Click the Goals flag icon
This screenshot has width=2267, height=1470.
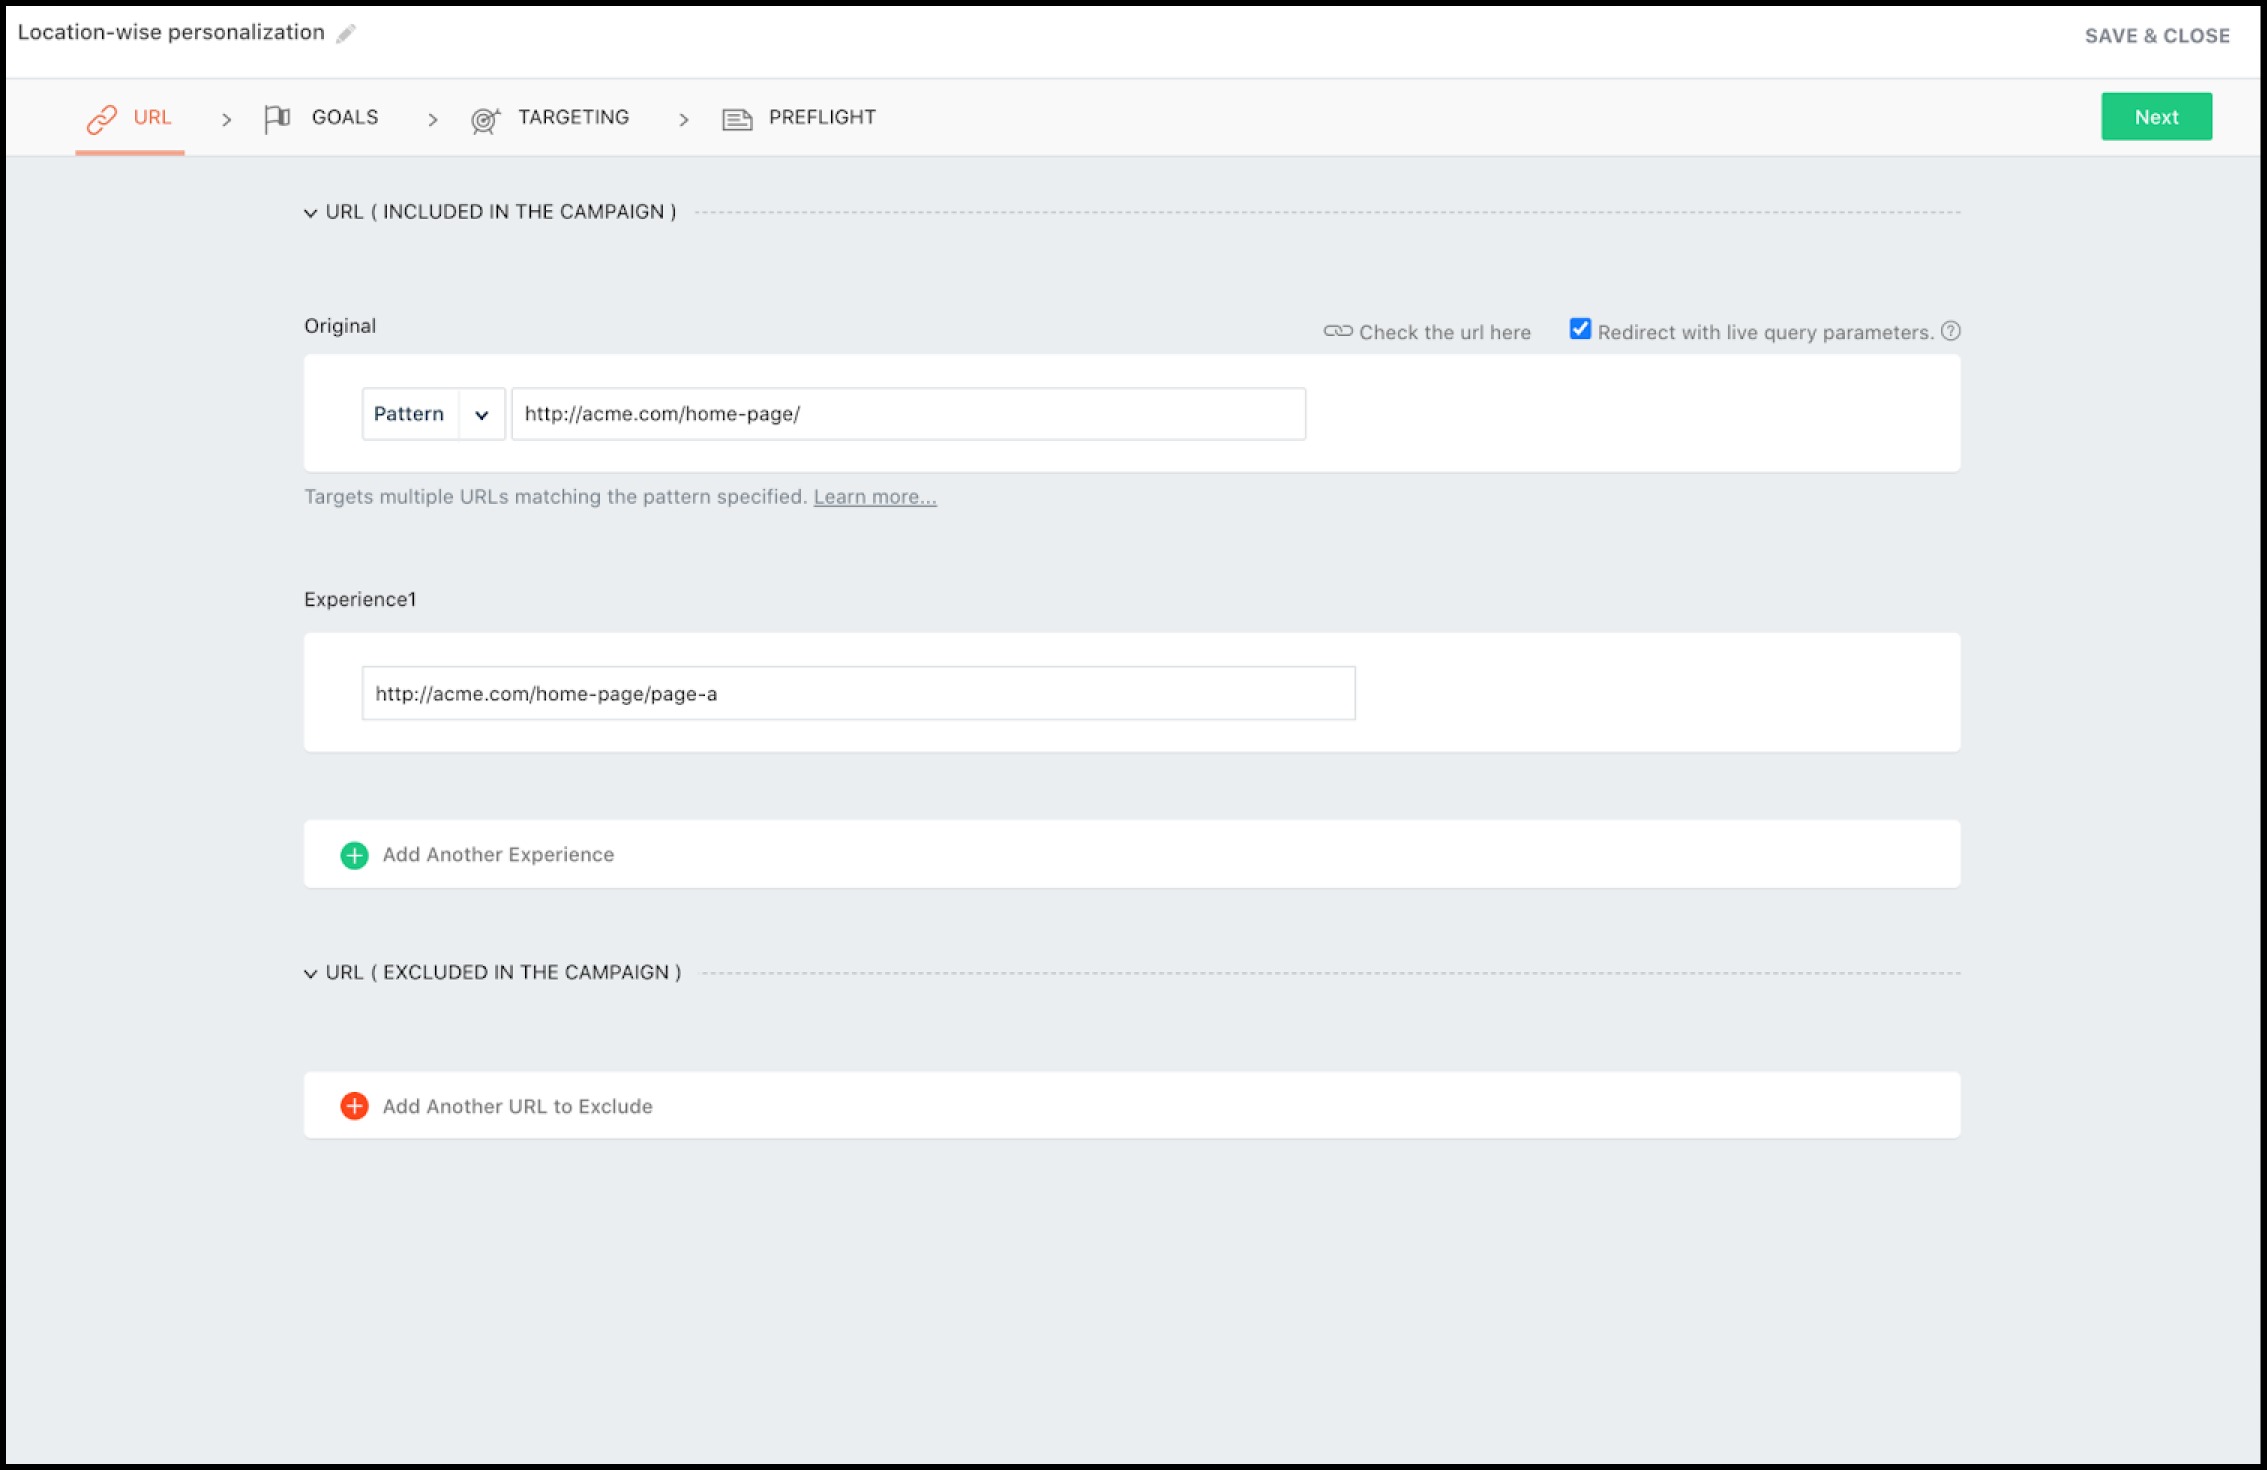277,118
